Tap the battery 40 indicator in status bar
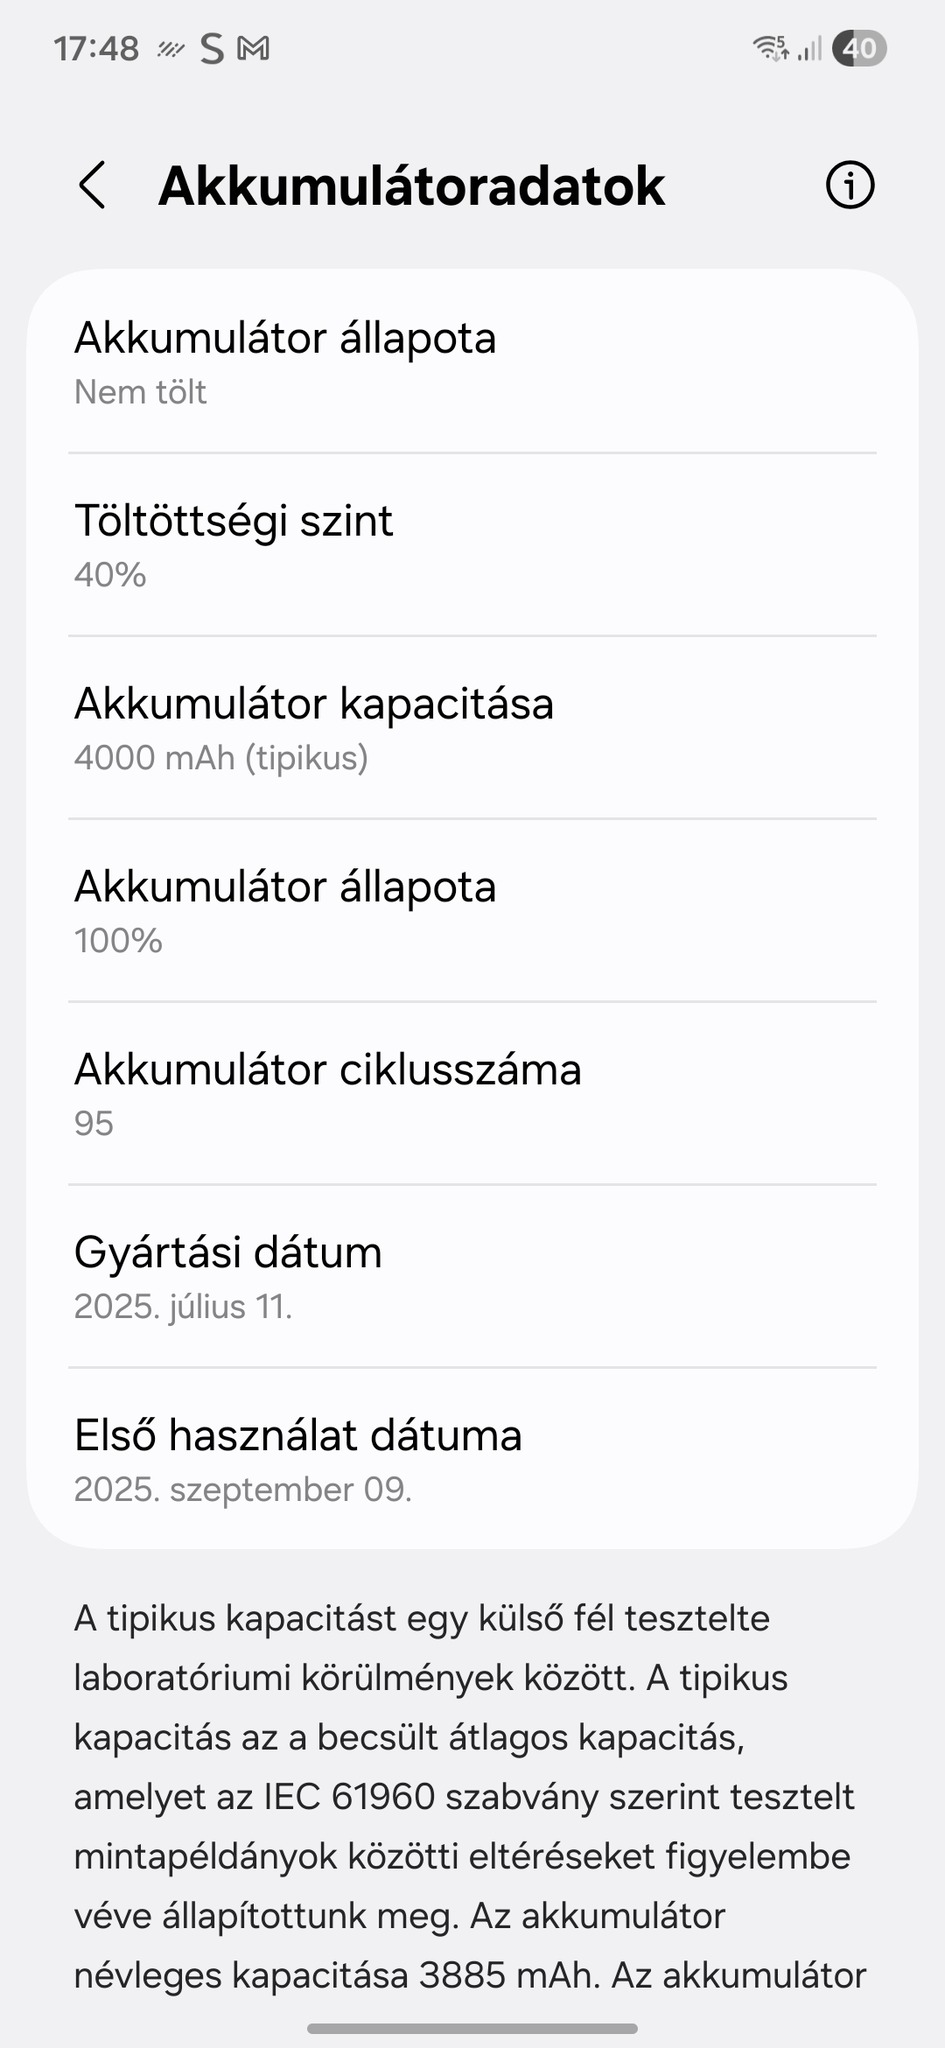945x2048 pixels. 860,48
